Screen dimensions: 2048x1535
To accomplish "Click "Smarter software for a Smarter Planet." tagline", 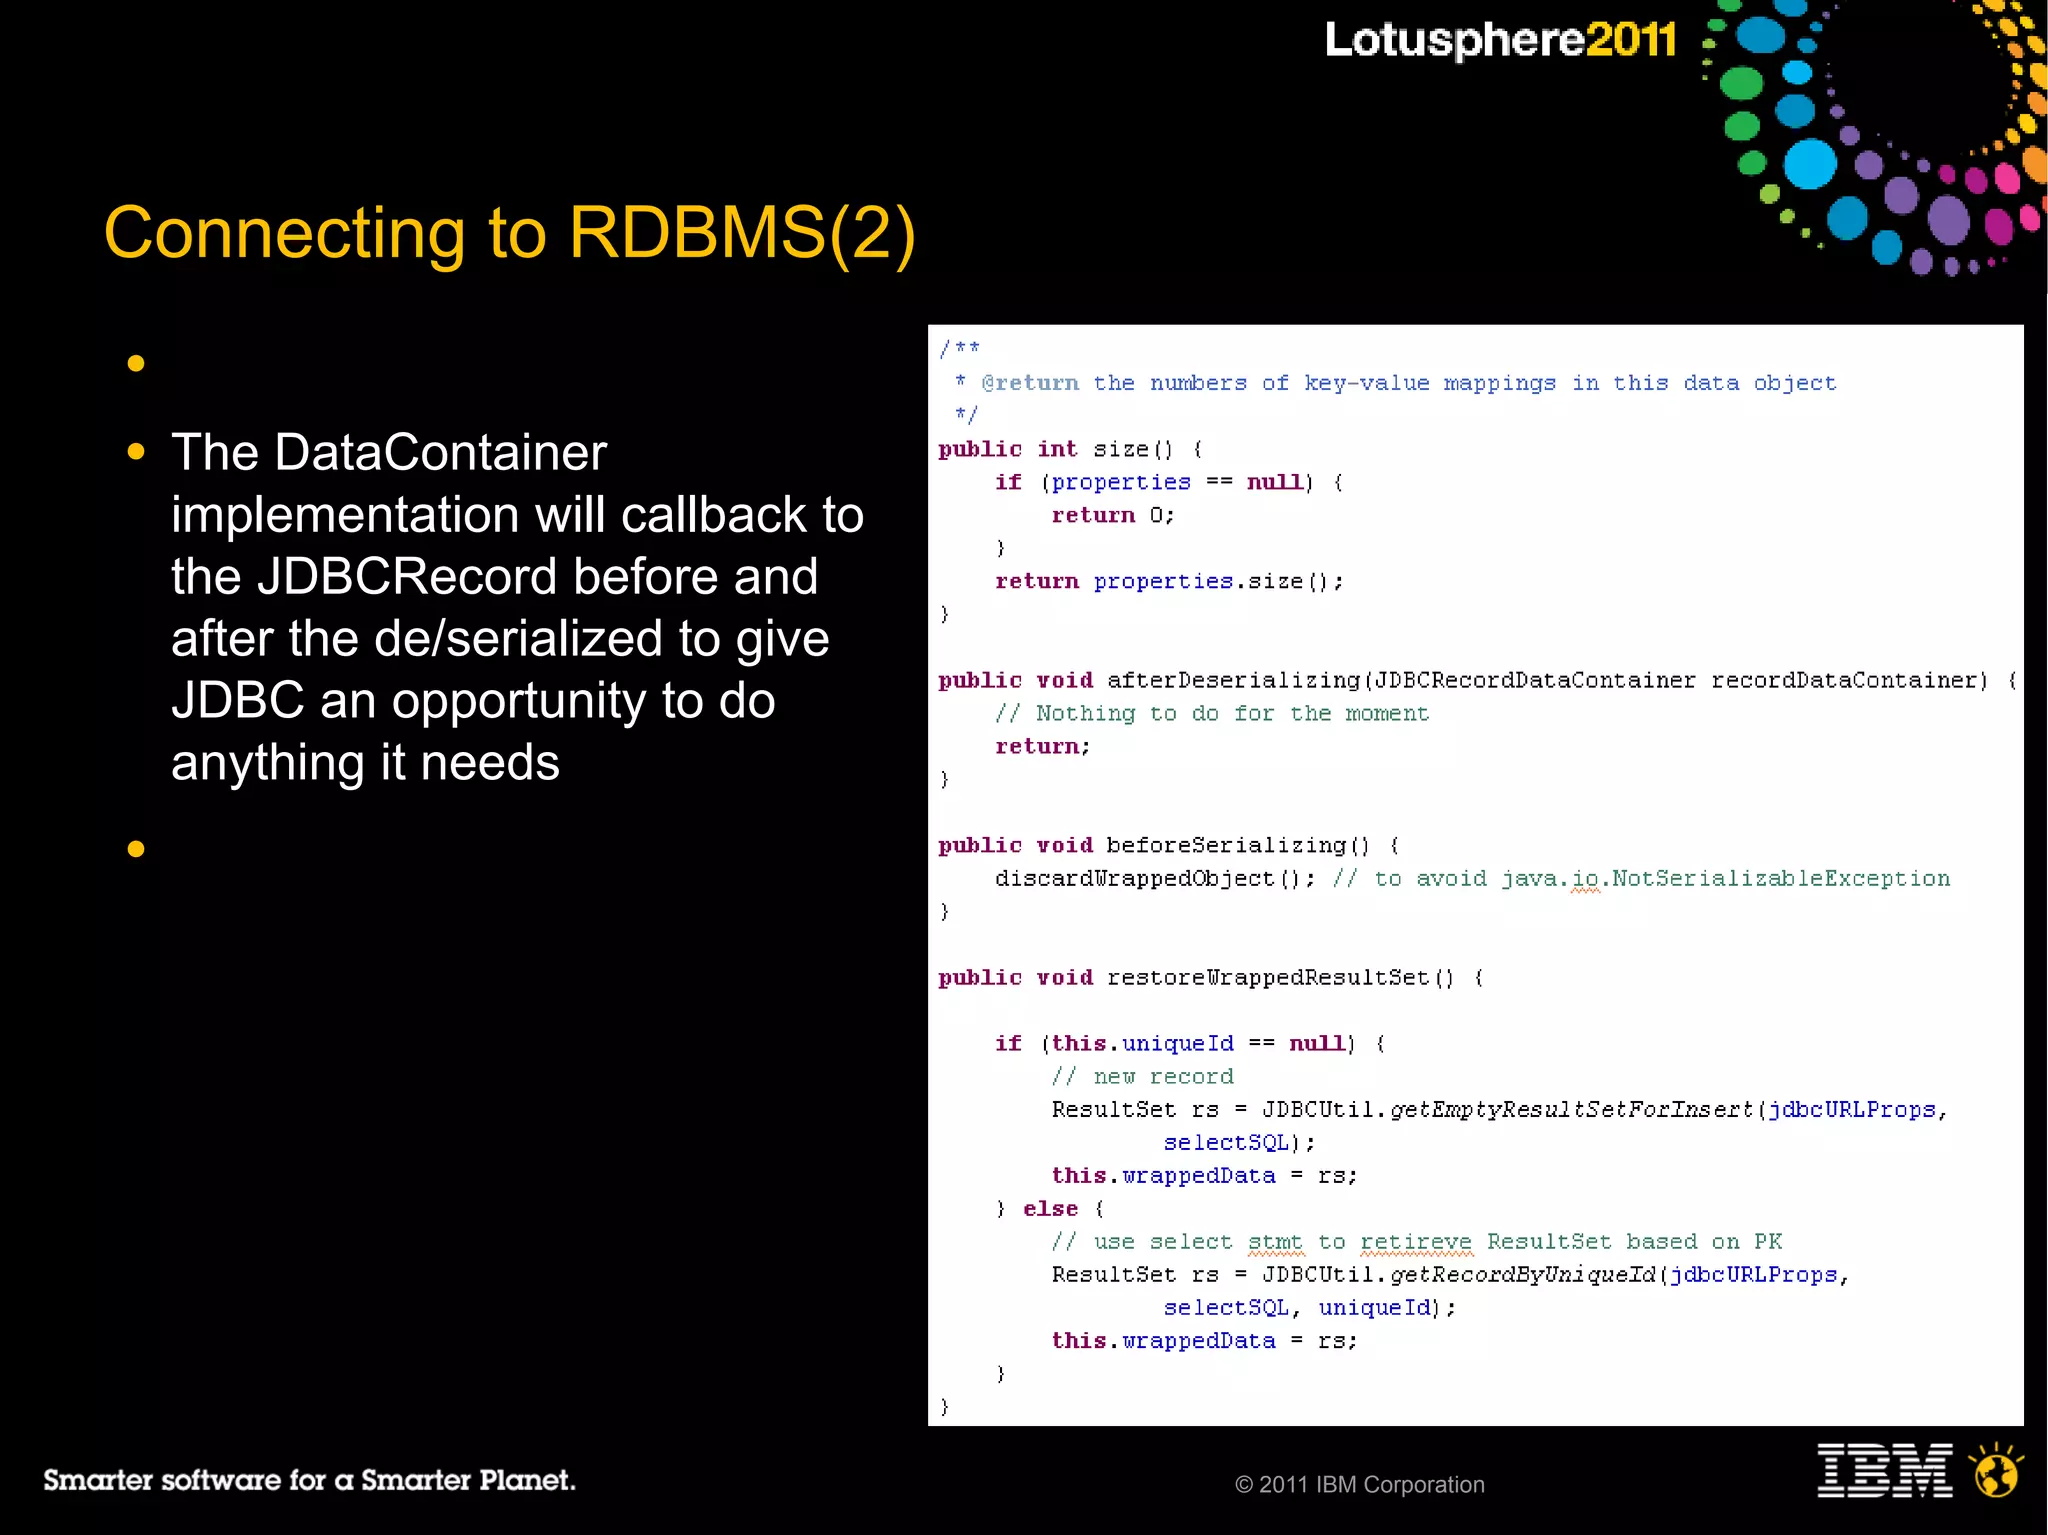I will [309, 1480].
